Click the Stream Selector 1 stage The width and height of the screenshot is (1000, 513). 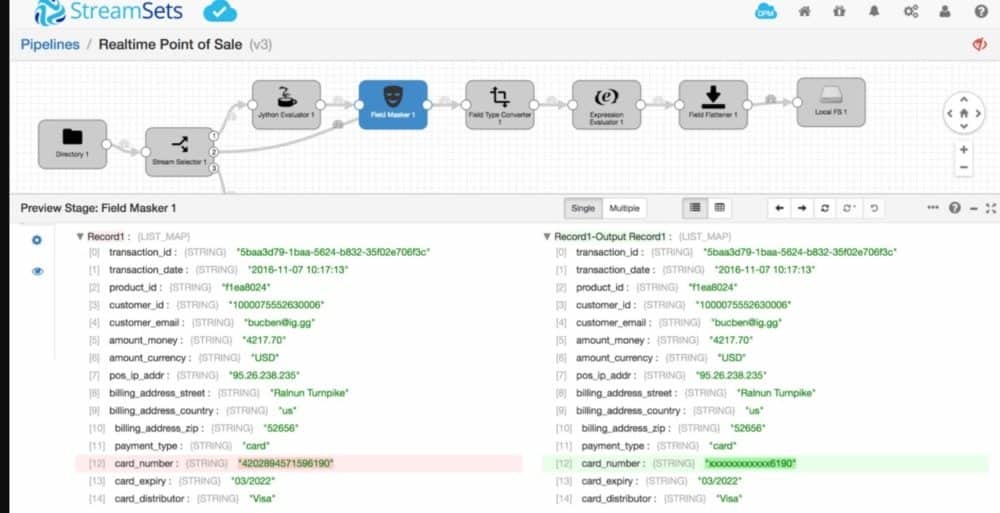coord(179,151)
